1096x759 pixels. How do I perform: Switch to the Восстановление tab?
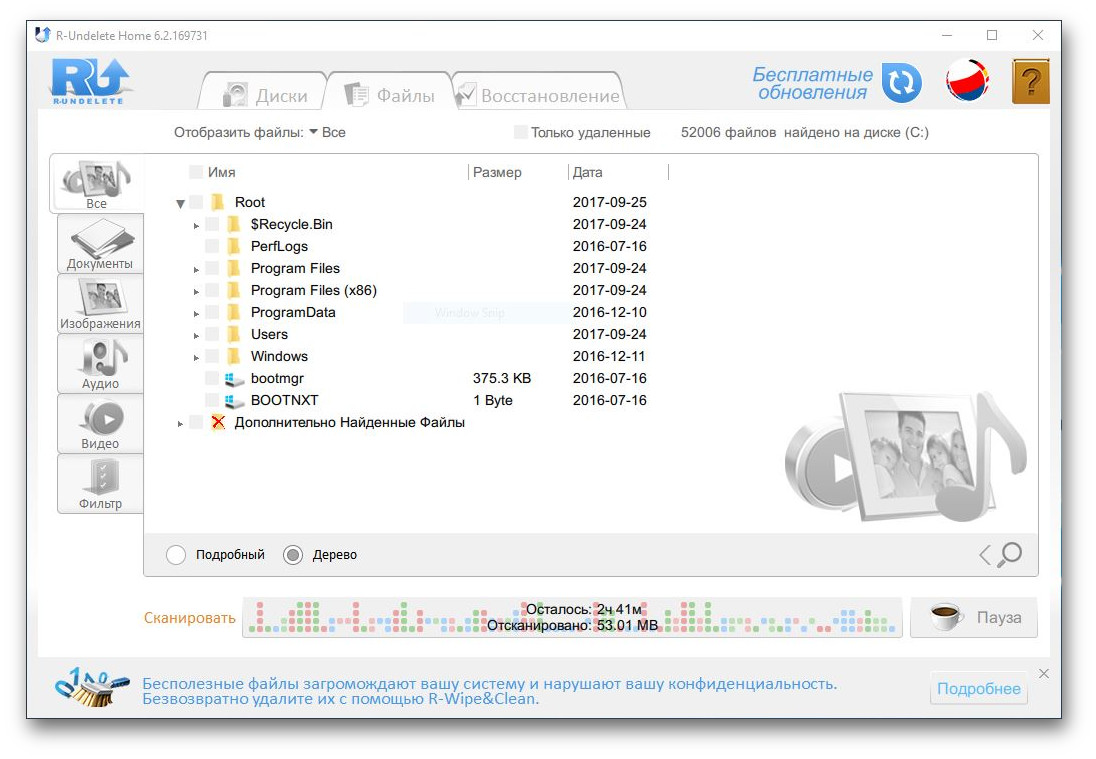click(x=538, y=95)
